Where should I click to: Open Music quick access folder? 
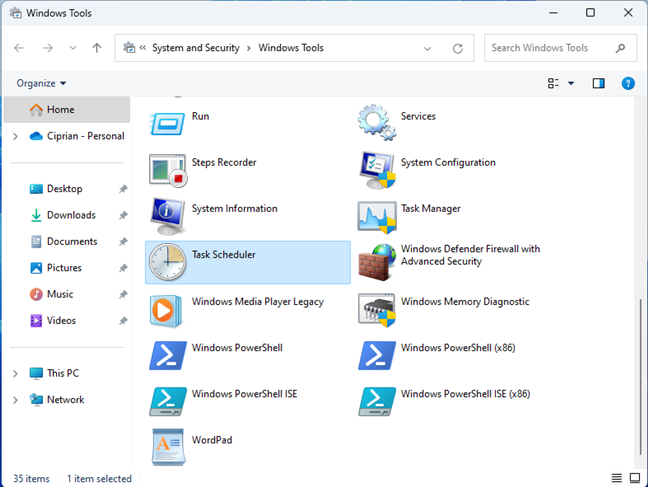coord(52,294)
